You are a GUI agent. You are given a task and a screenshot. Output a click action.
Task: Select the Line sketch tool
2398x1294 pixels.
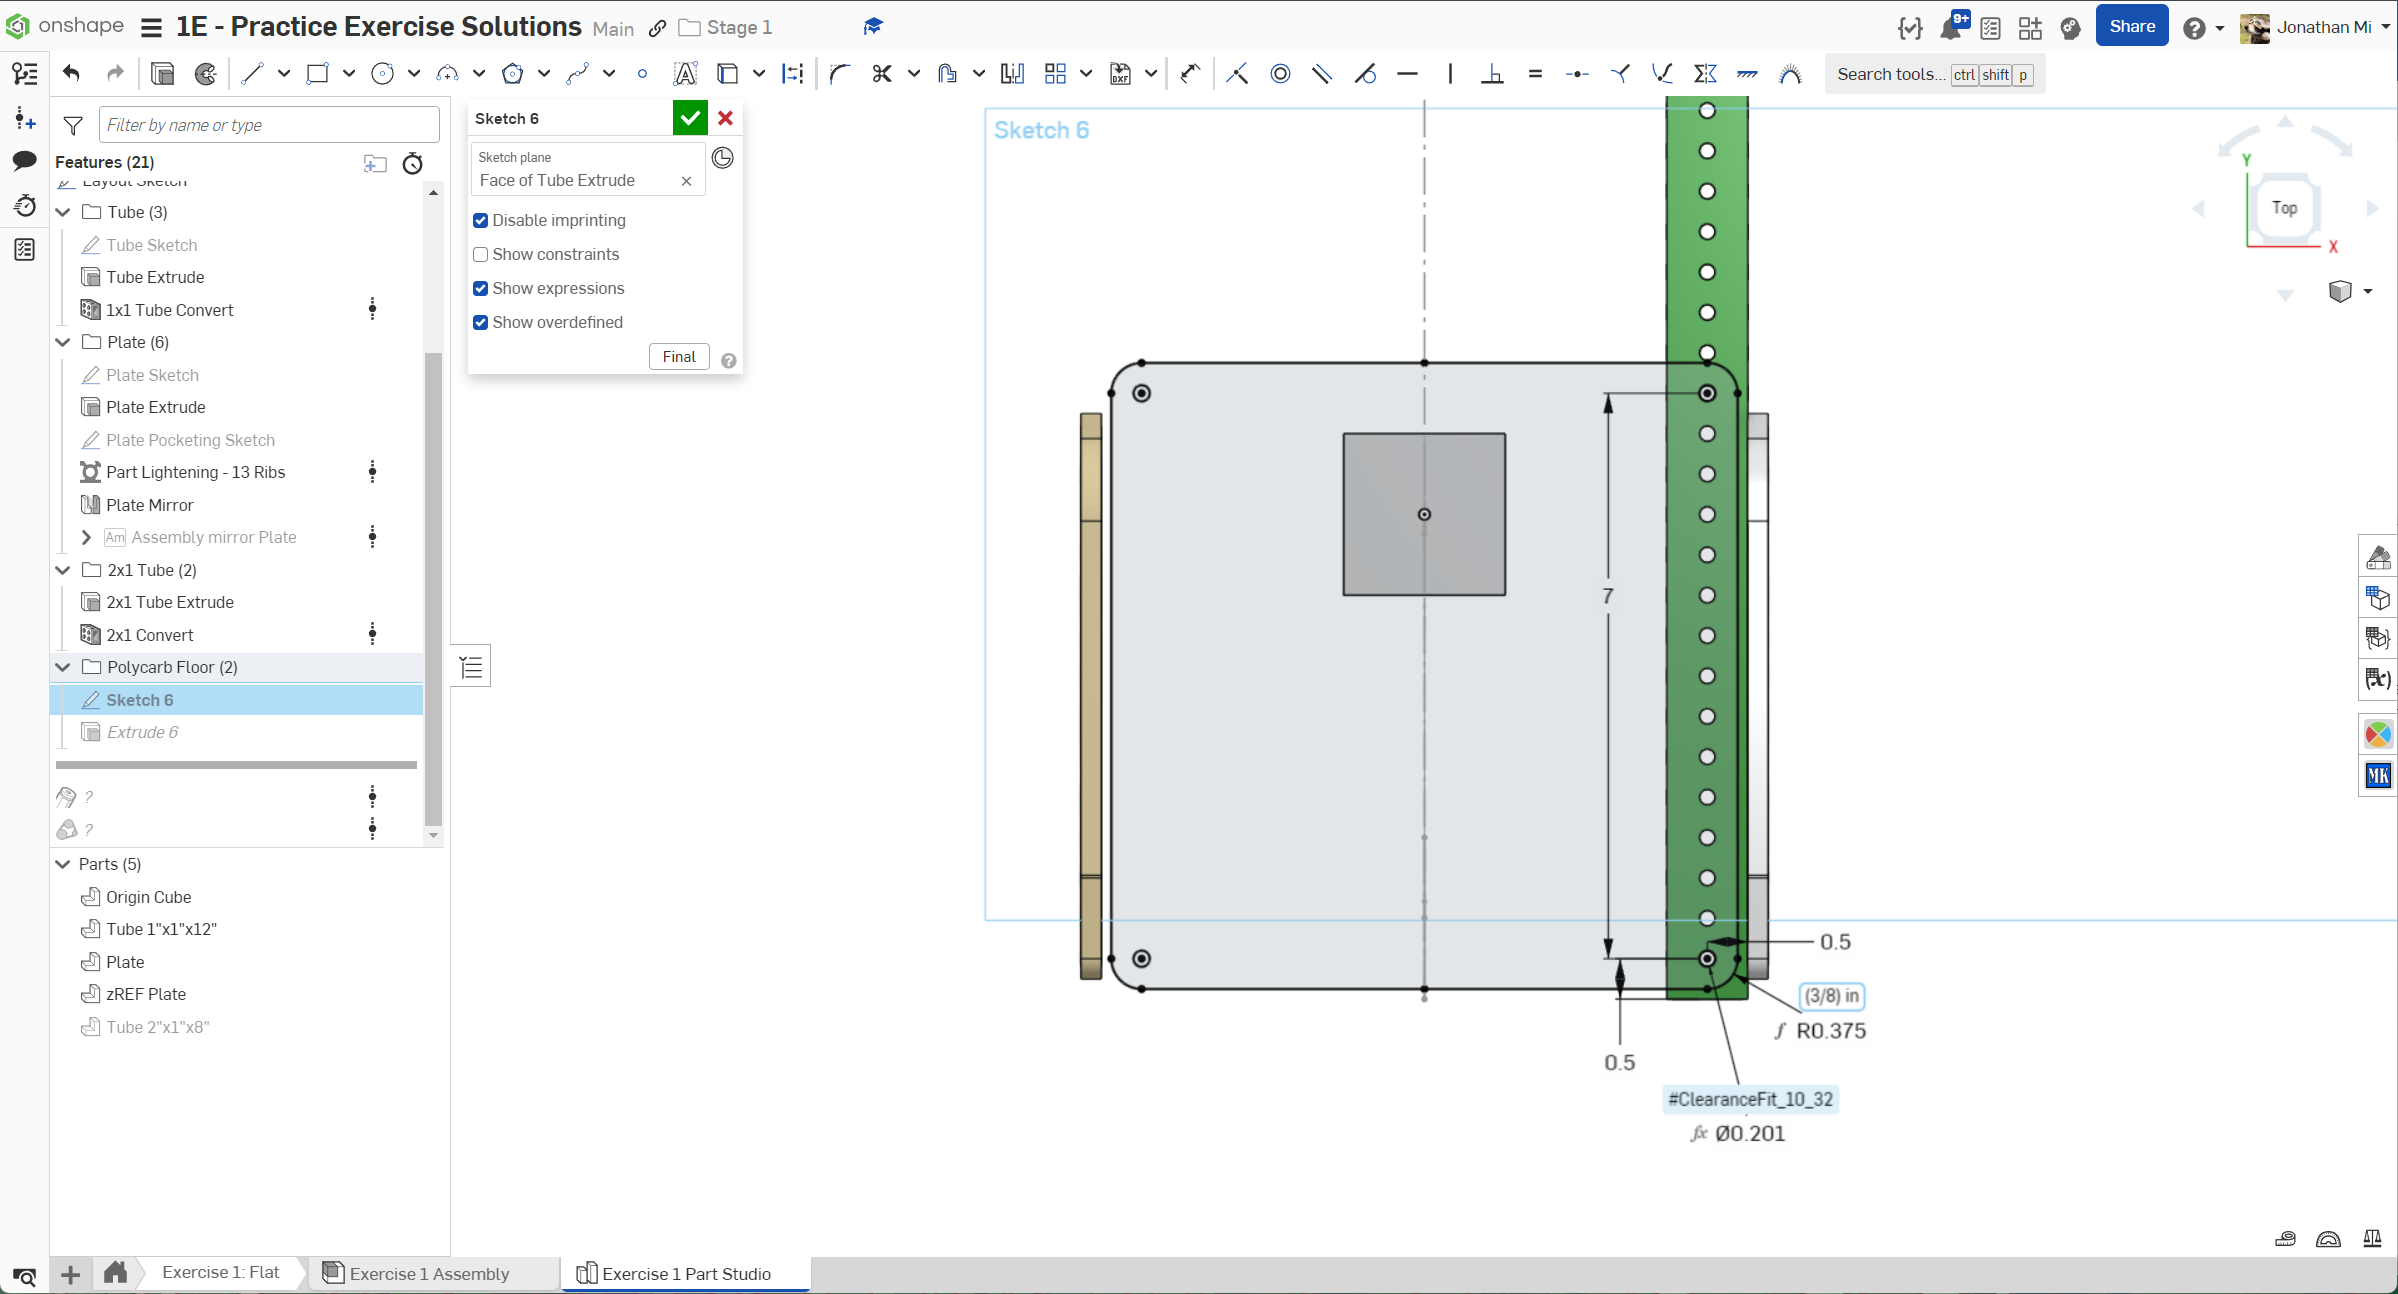tap(252, 73)
